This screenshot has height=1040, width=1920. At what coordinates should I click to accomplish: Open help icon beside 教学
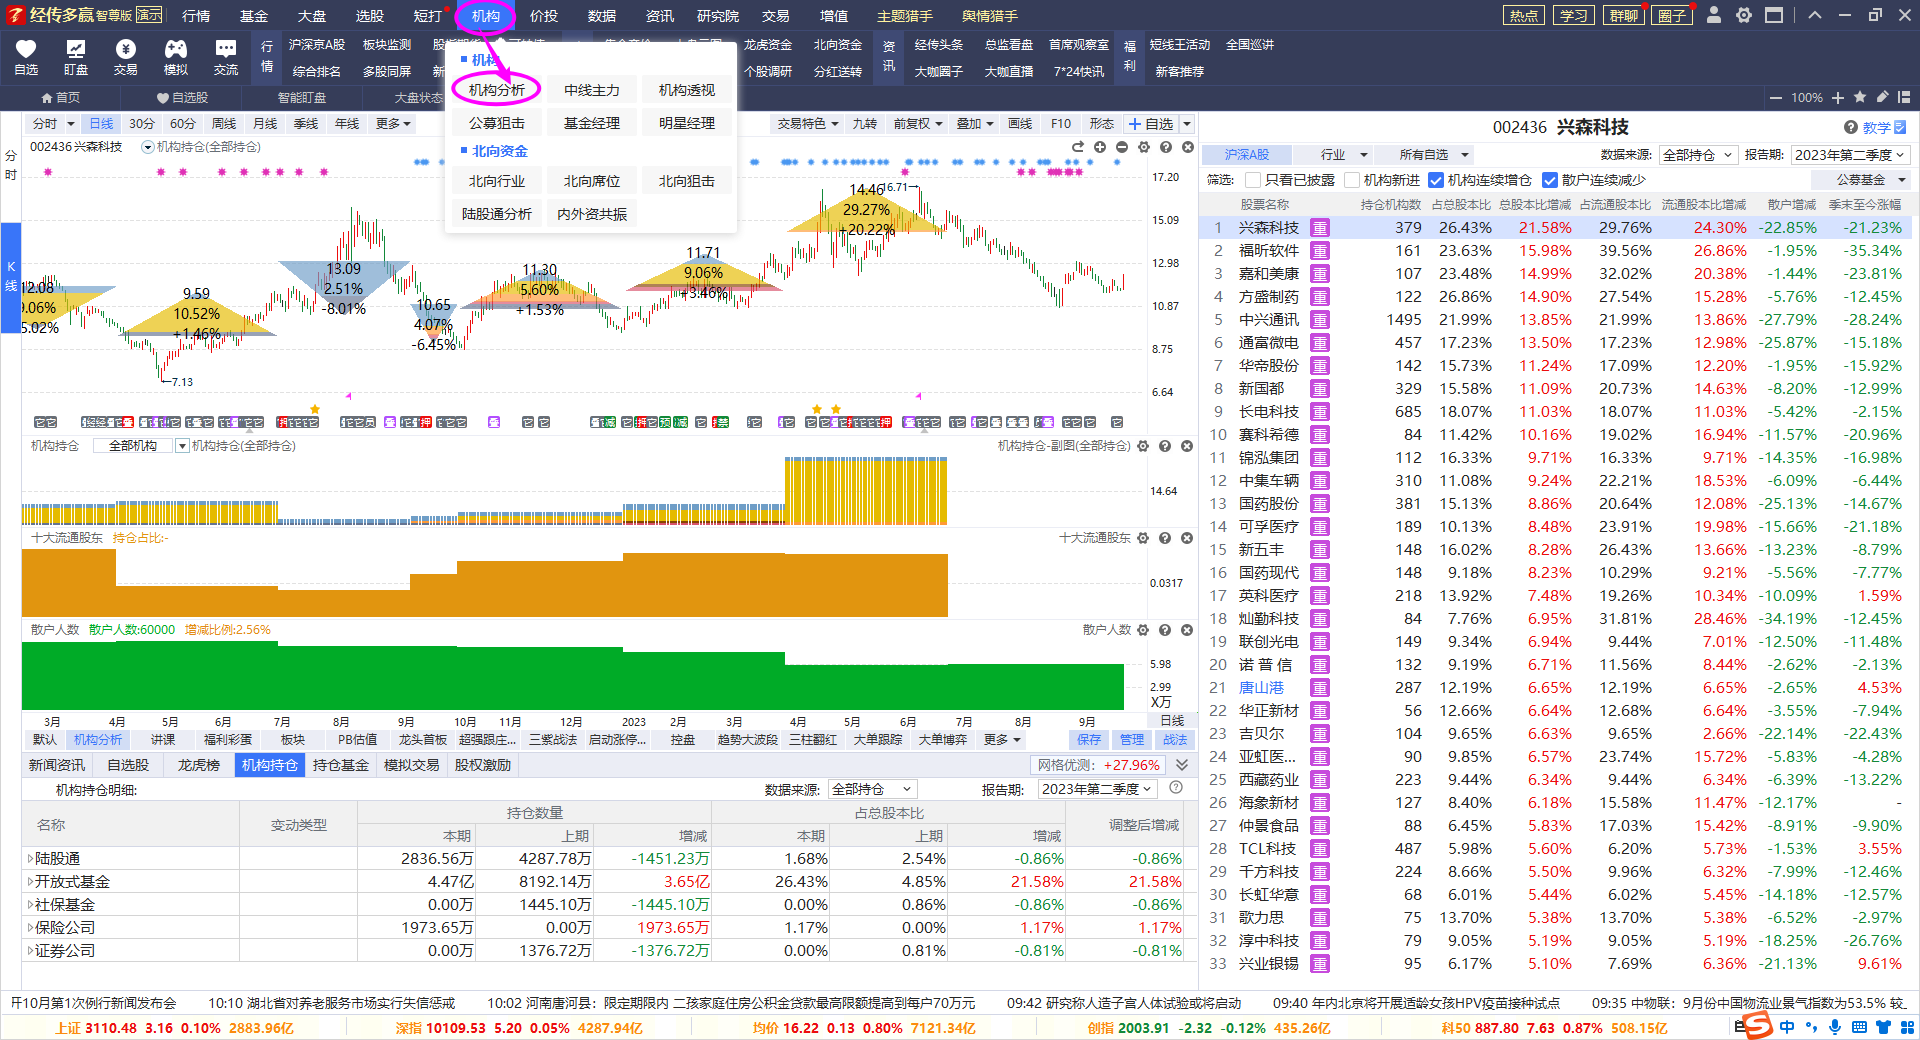[1851, 127]
